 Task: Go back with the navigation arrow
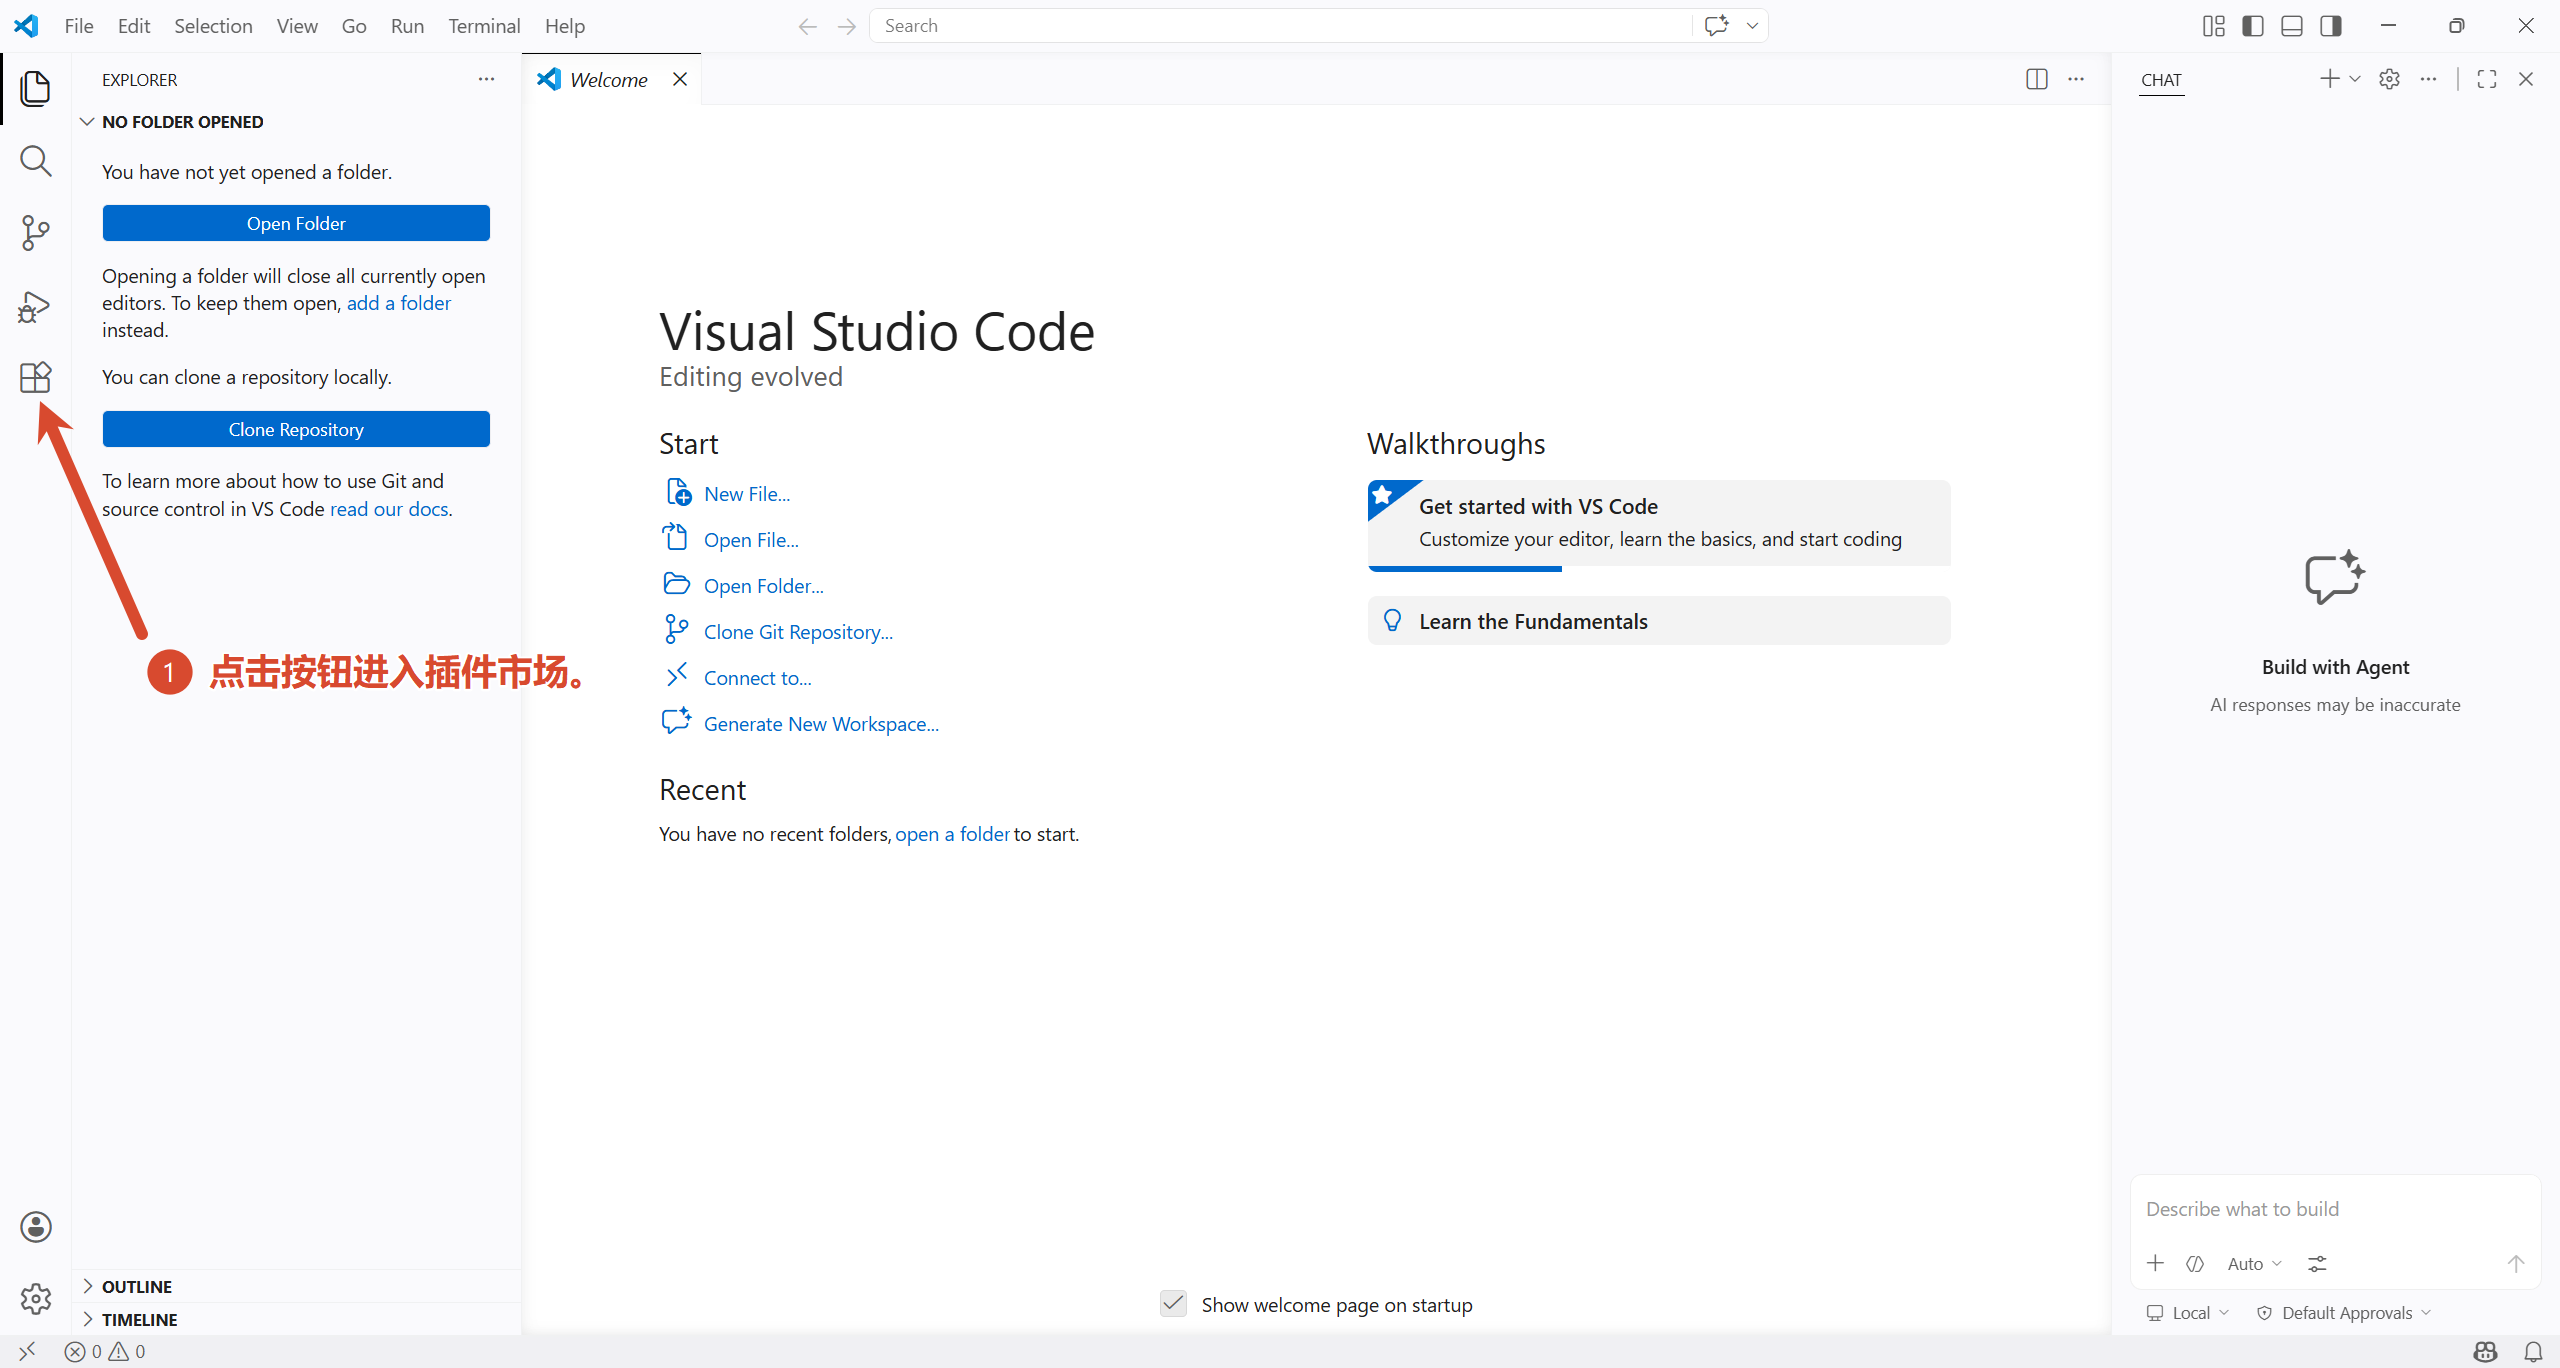point(808,26)
